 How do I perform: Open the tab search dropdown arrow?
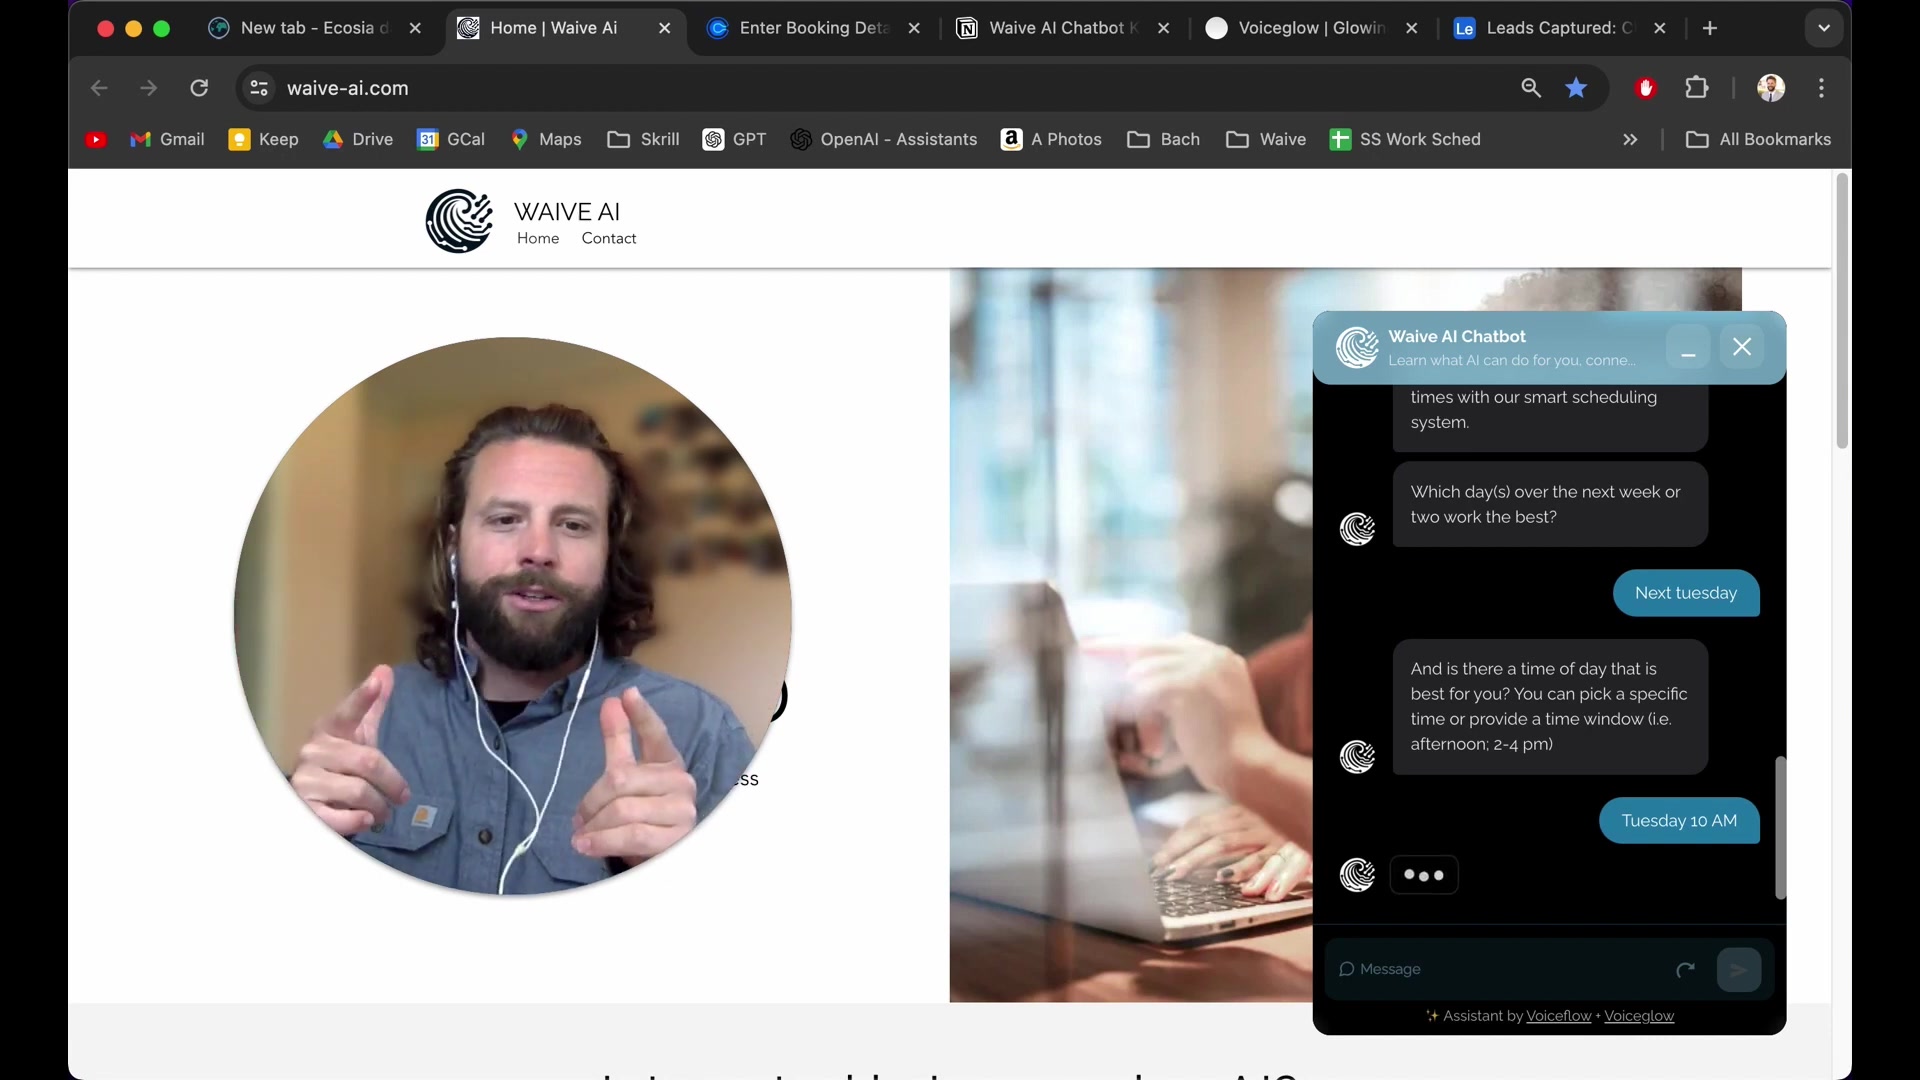pyautogui.click(x=1824, y=28)
